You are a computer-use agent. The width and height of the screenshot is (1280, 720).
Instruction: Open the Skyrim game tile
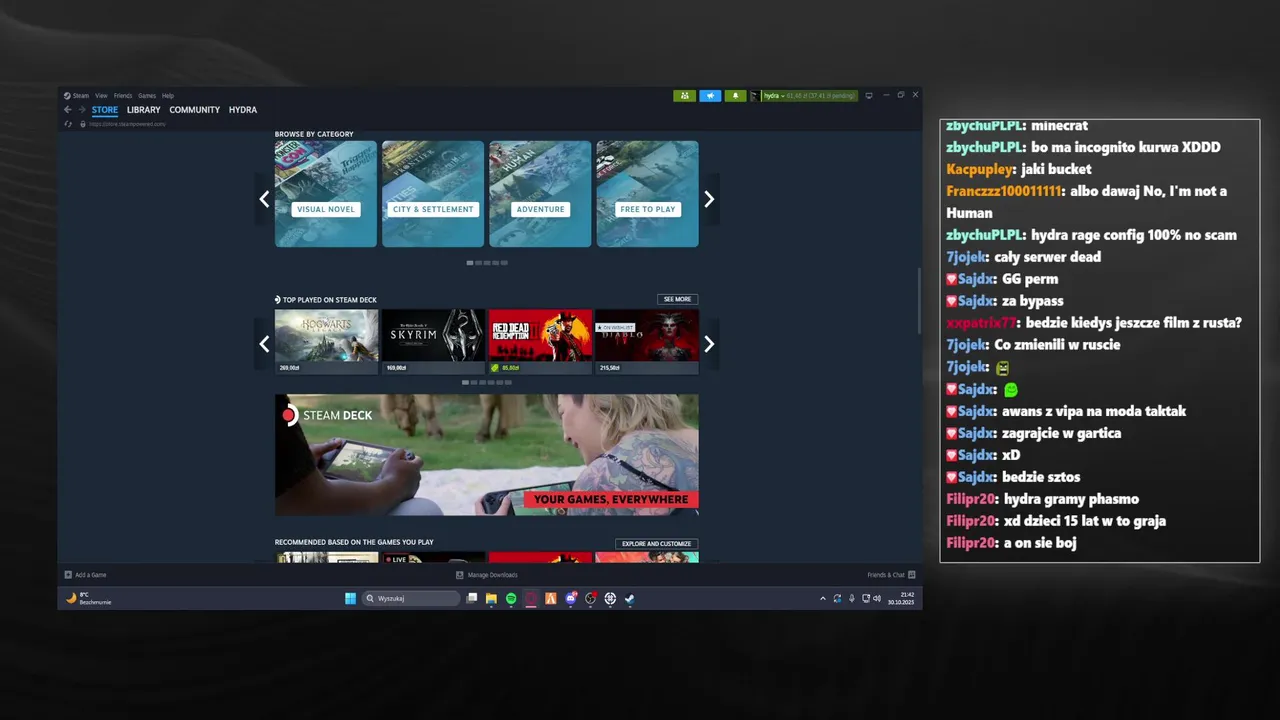click(433, 341)
